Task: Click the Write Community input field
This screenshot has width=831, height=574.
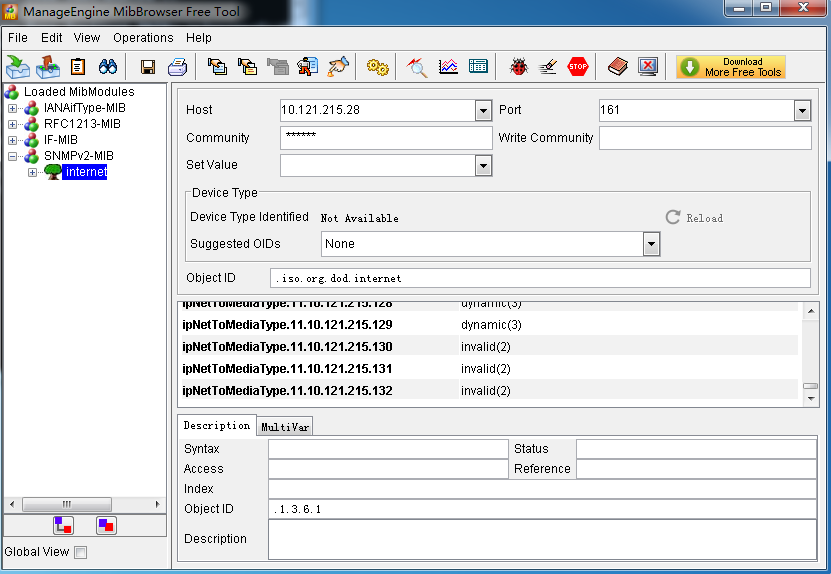Action: tap(705, 138)
